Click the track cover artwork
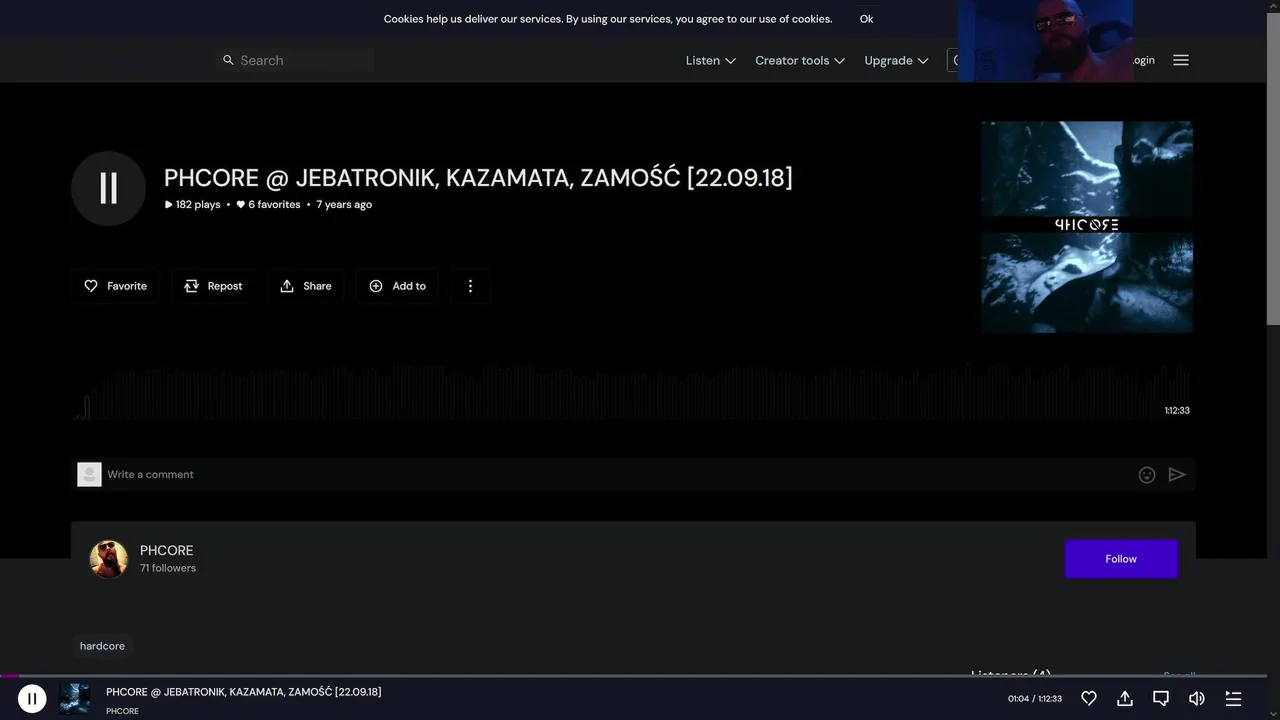This screenshot has height=720, width=1280. pyautogui.click(x=1087, y=227)
